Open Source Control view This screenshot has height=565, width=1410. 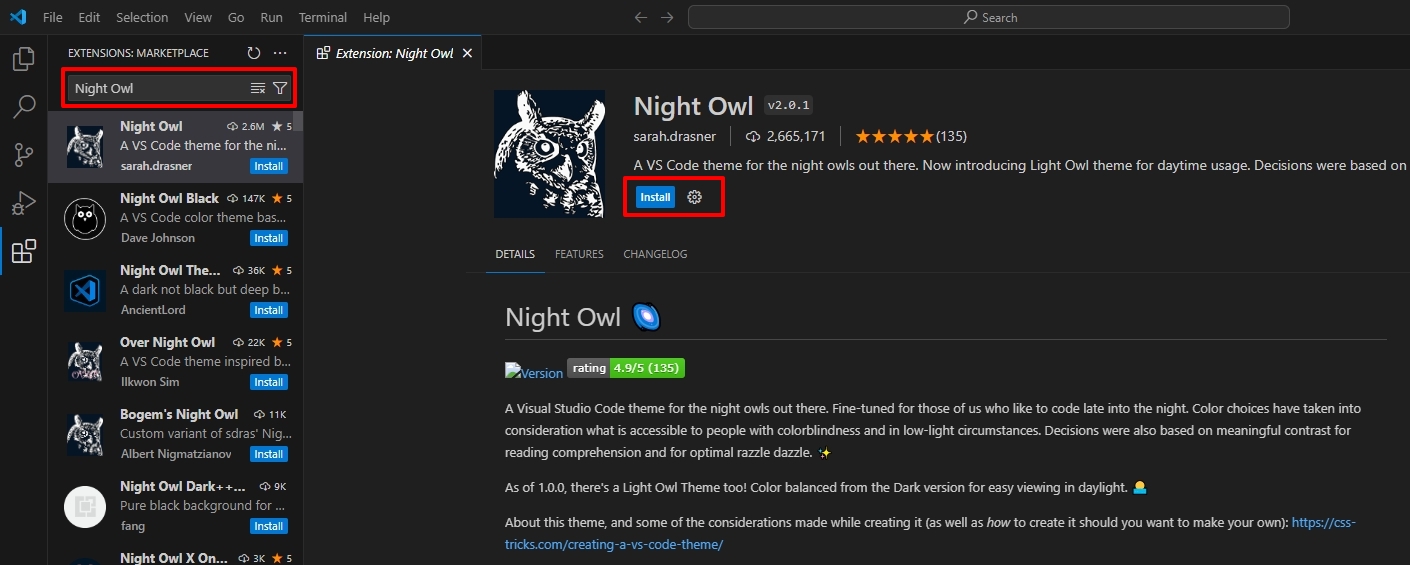[x=23, y=155]
